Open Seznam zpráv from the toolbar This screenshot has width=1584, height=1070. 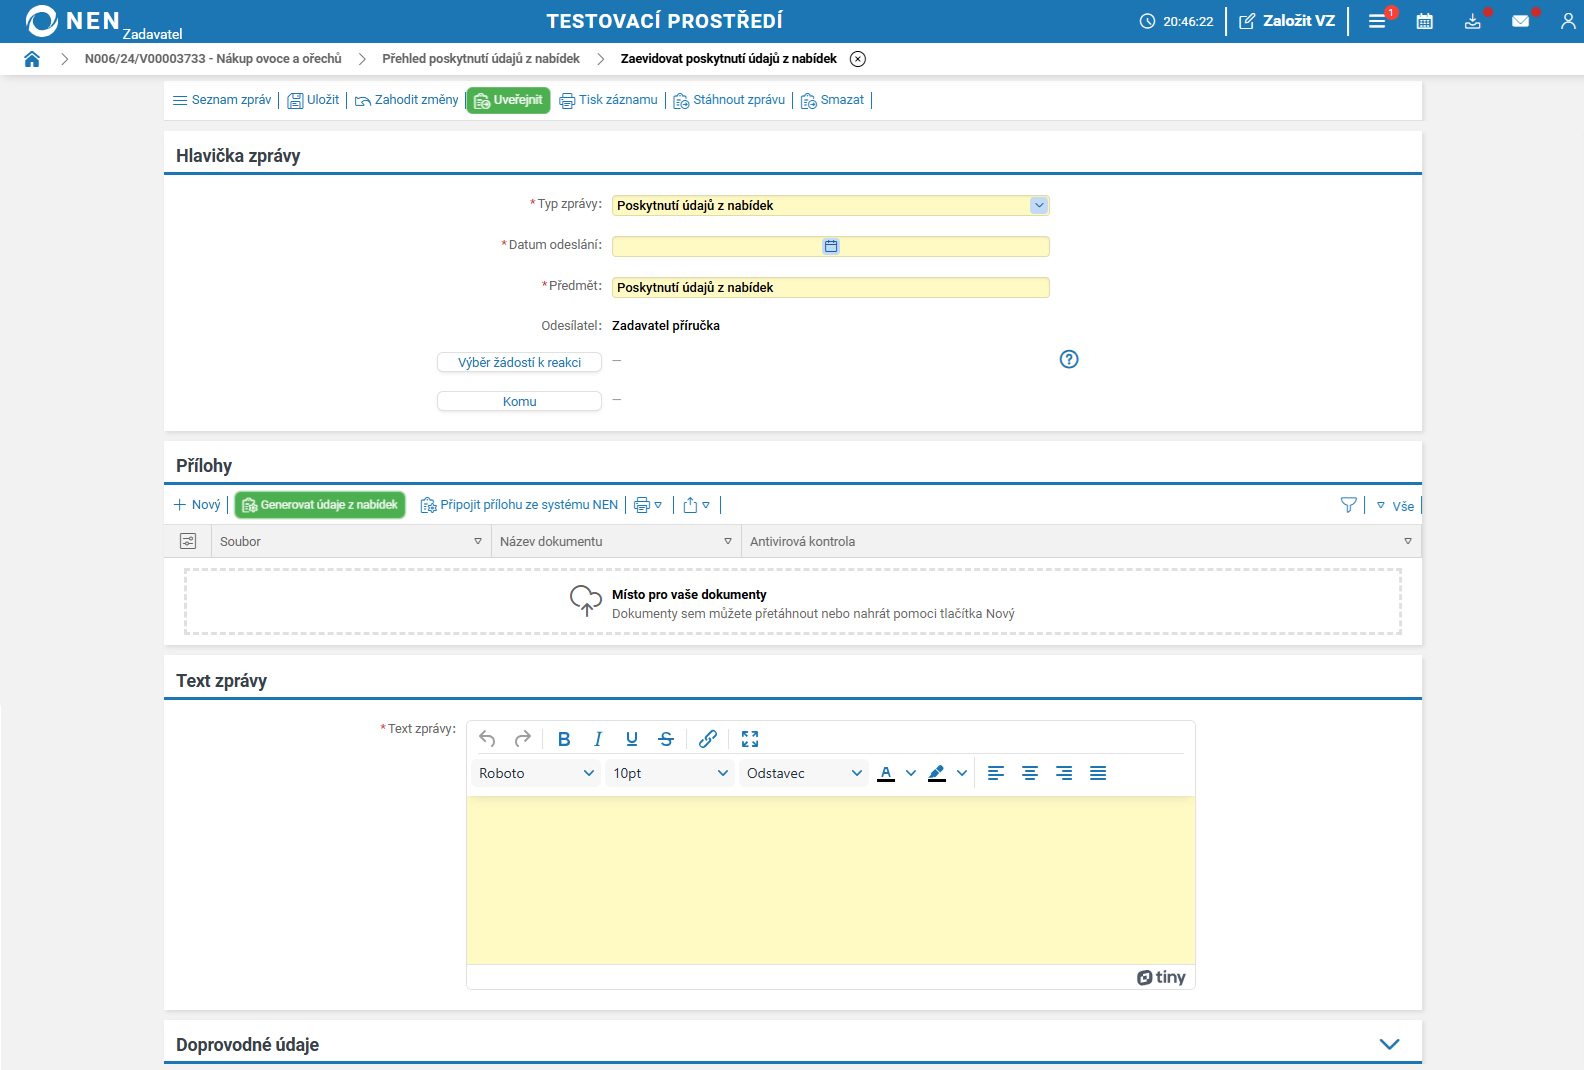[x=222, y=100]
